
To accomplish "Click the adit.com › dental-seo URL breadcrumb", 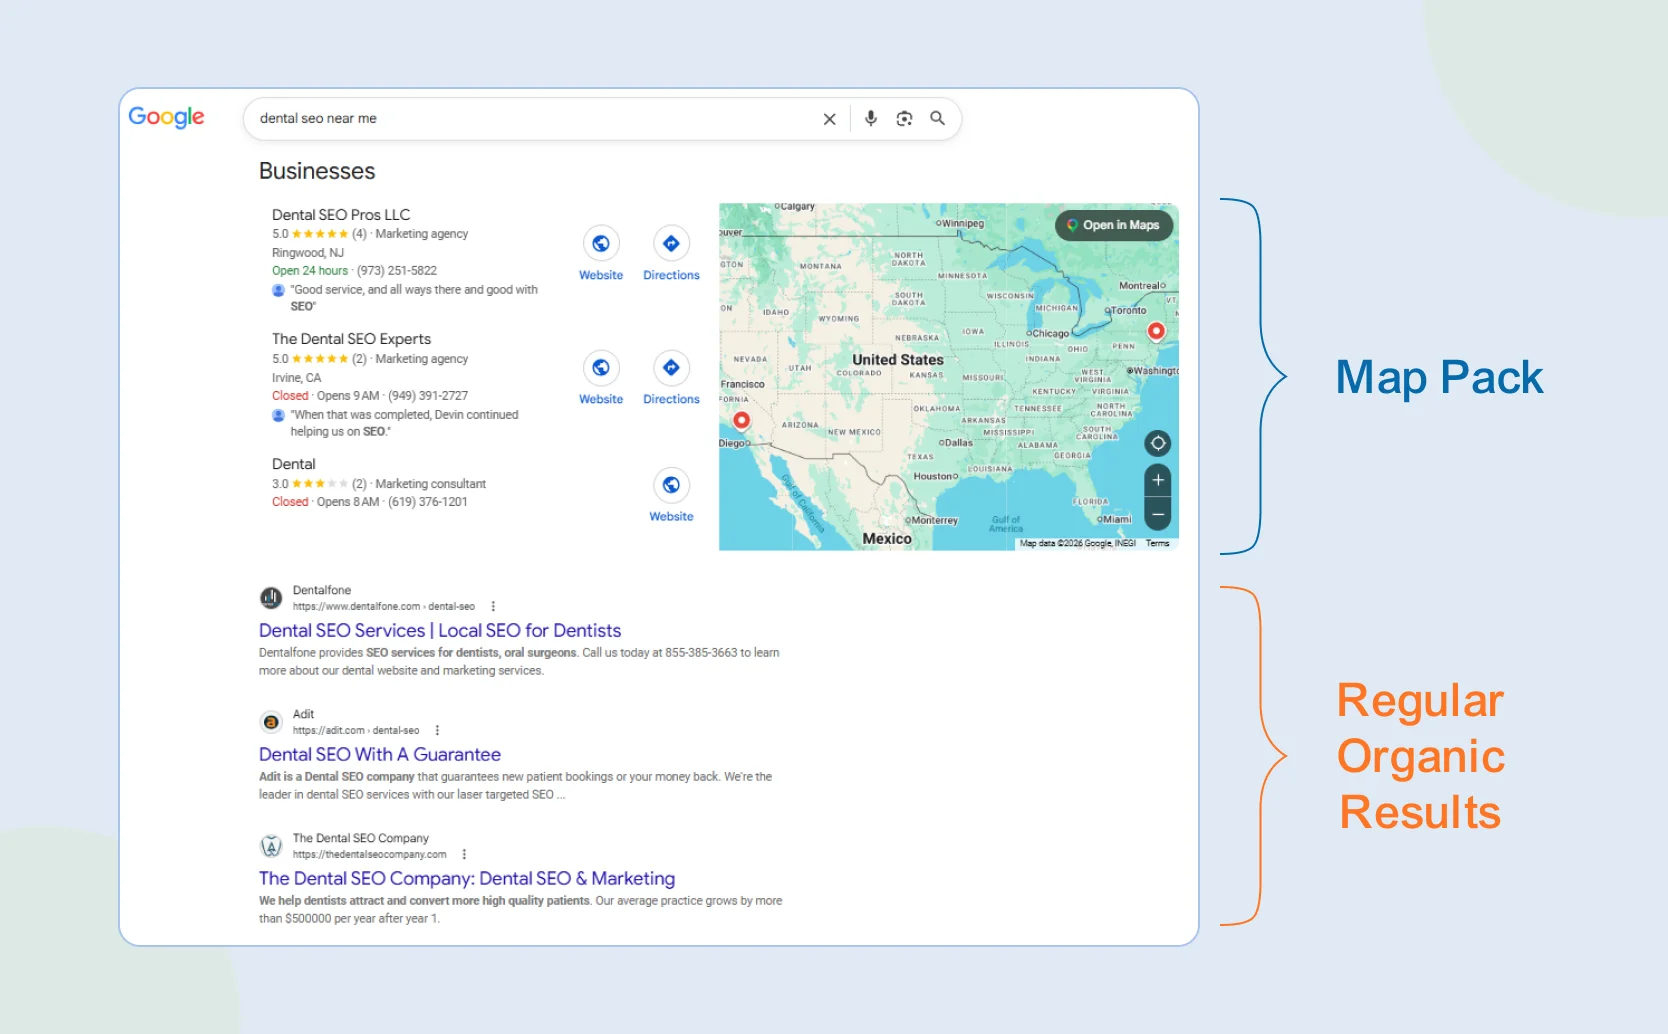I will (x=356, y=730).
